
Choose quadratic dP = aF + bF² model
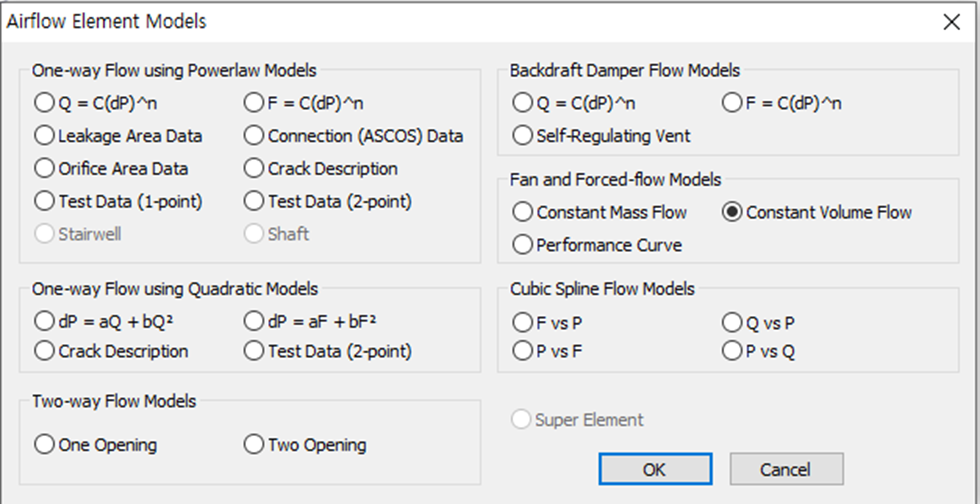coord(254,322)
